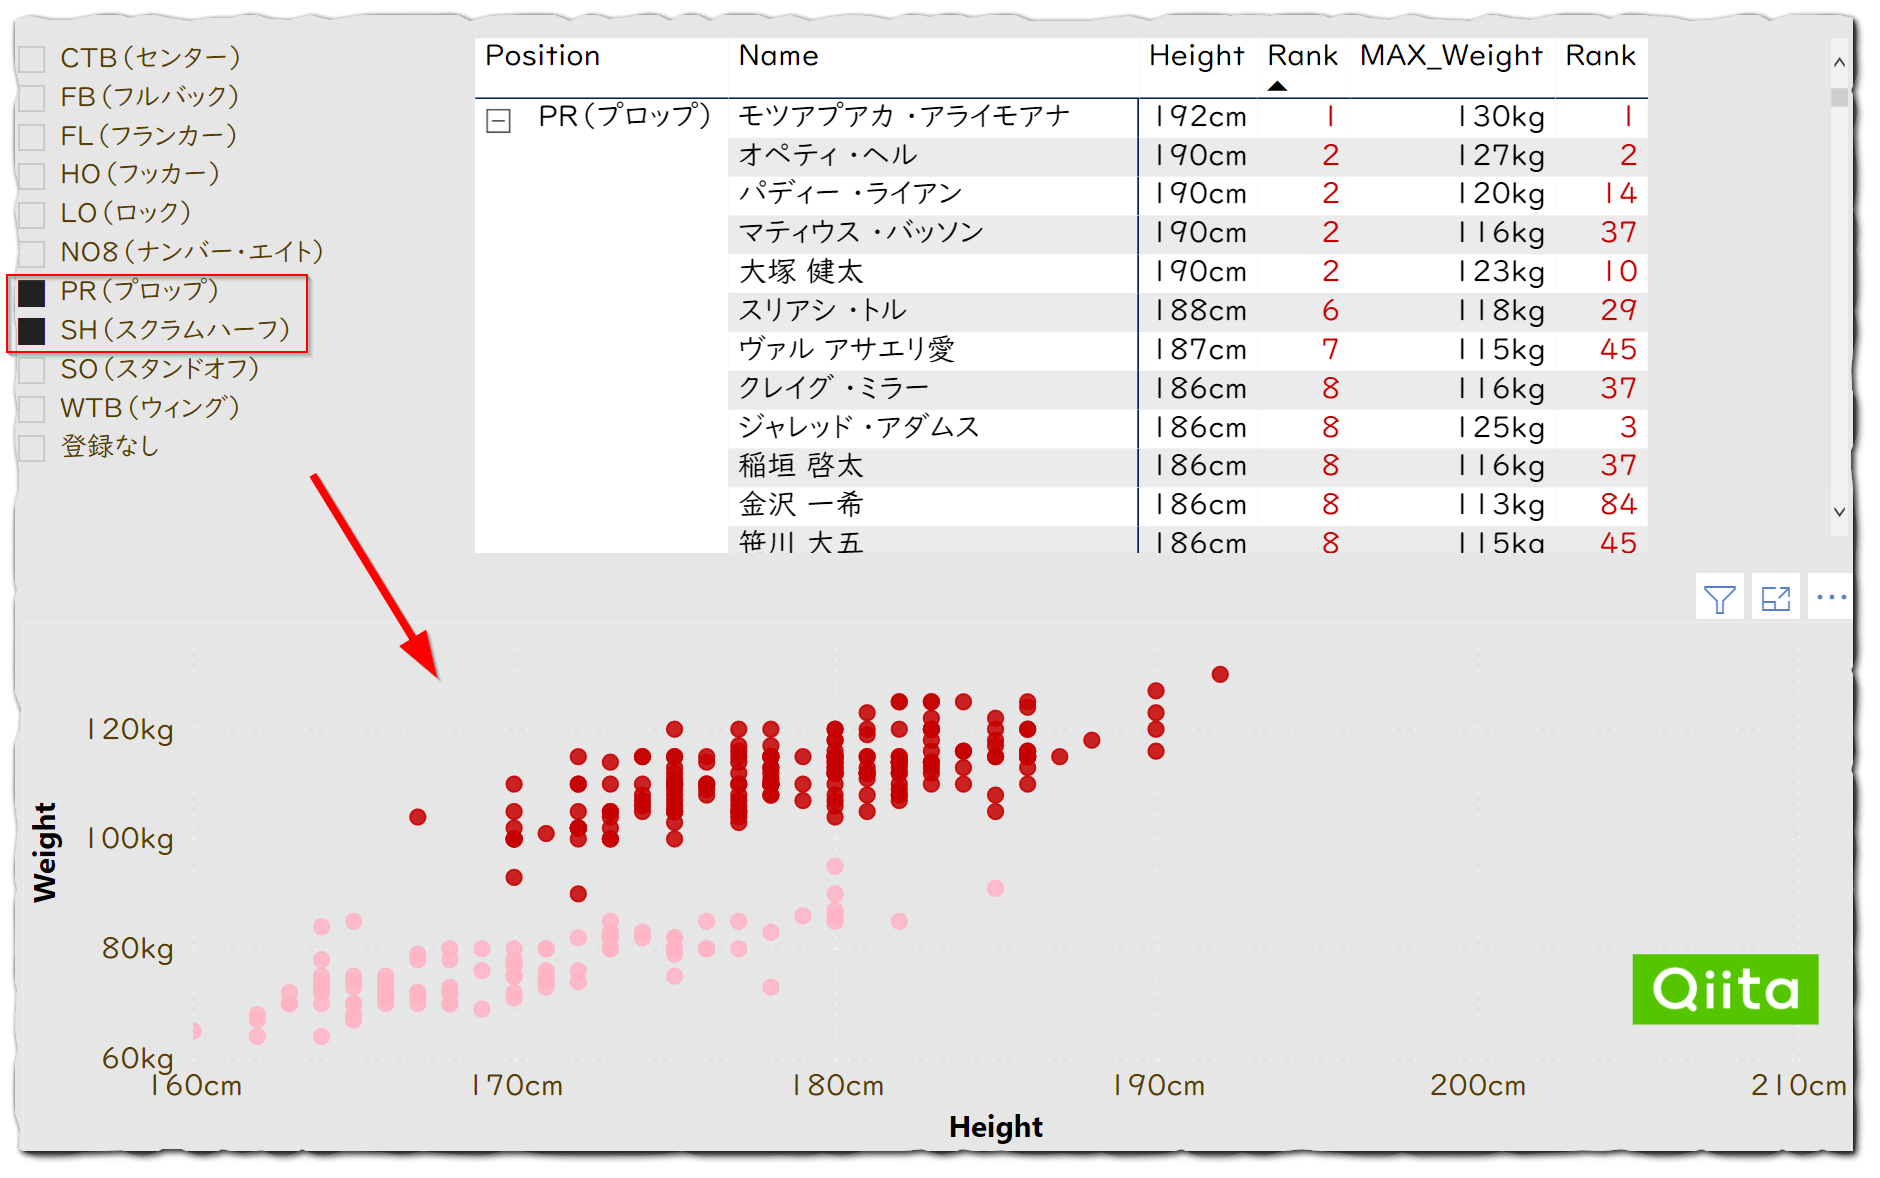Check the LO(ロック) position filter
The height and width of the screenshot is (1178, 1880).
click(x=32, y=214)
